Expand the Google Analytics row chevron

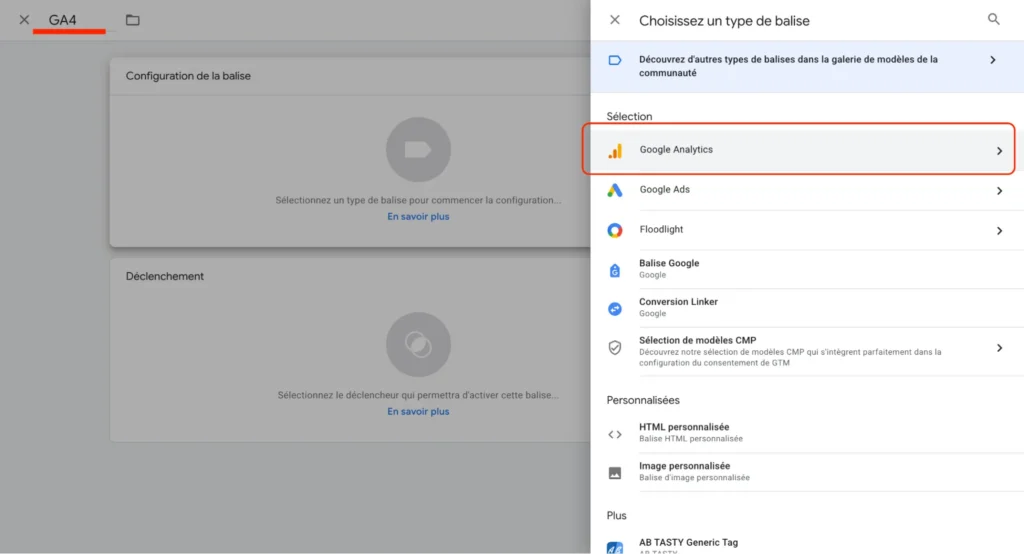[x=999, y=151]
